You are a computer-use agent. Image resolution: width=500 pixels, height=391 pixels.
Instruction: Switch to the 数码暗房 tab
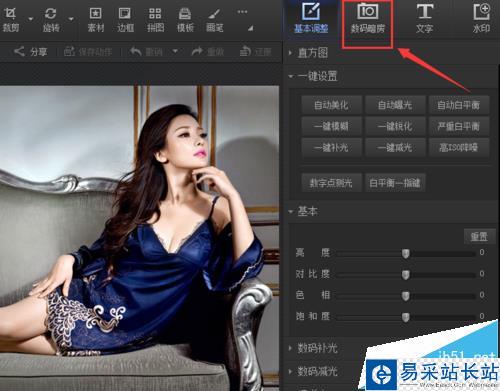click(x=368, y=19)
